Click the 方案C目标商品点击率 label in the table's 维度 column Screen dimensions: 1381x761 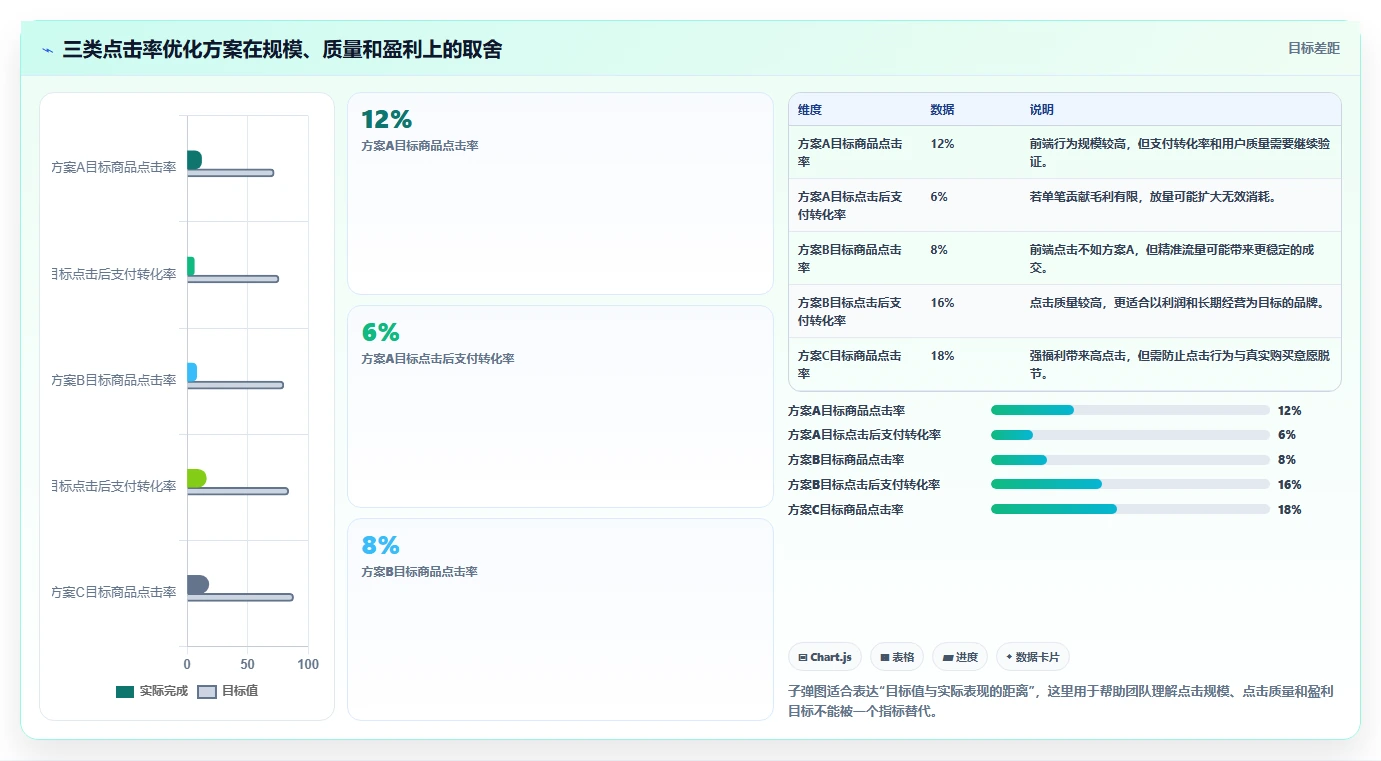tap(850, 364)
